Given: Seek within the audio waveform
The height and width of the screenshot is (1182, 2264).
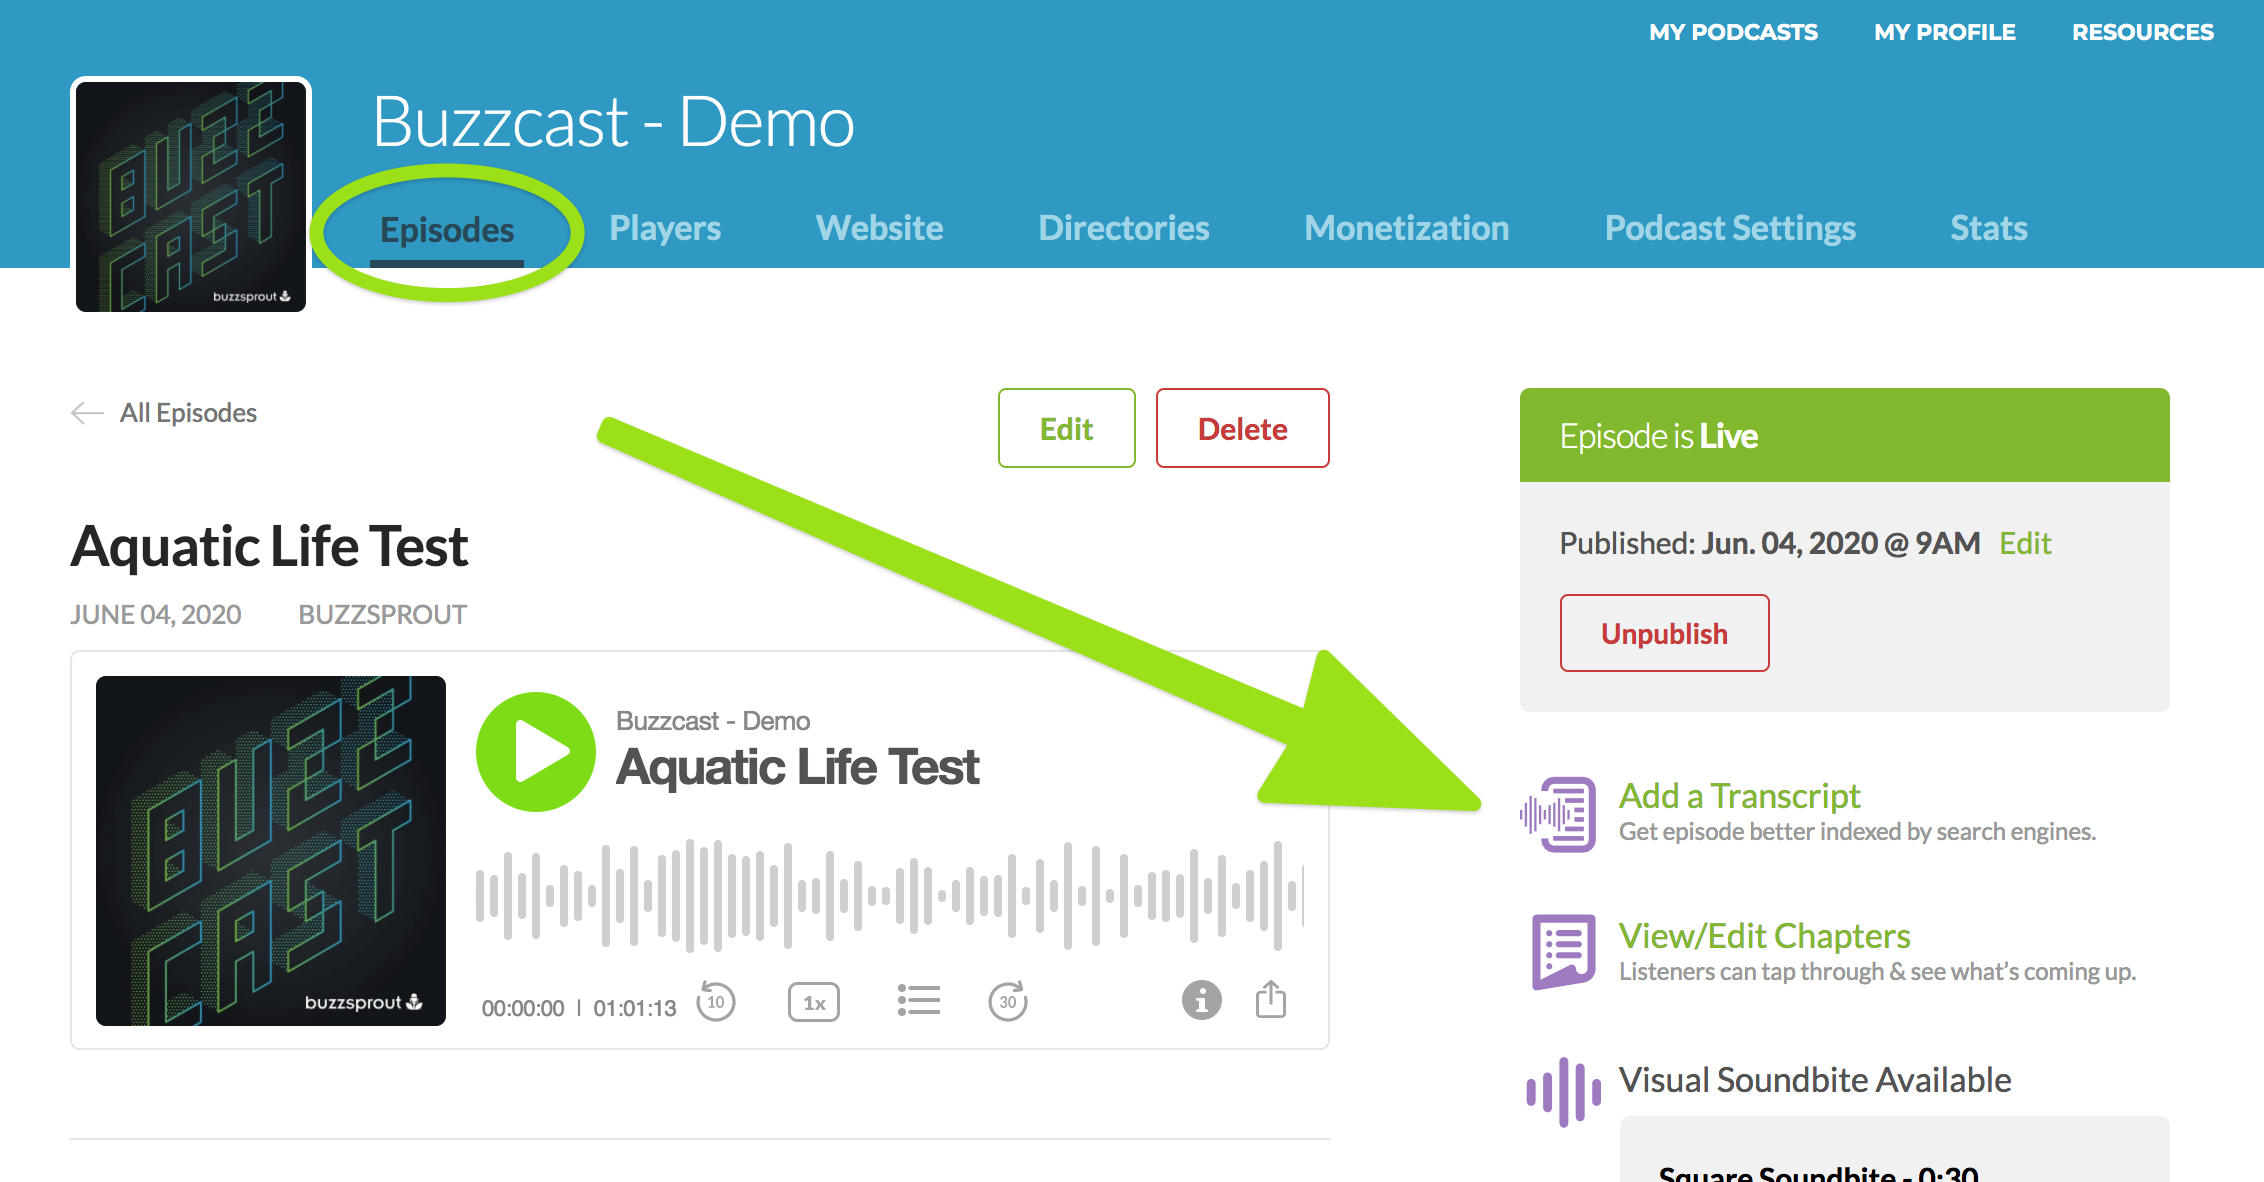Looking at the screenshot, I should click(x=888, y=894).
